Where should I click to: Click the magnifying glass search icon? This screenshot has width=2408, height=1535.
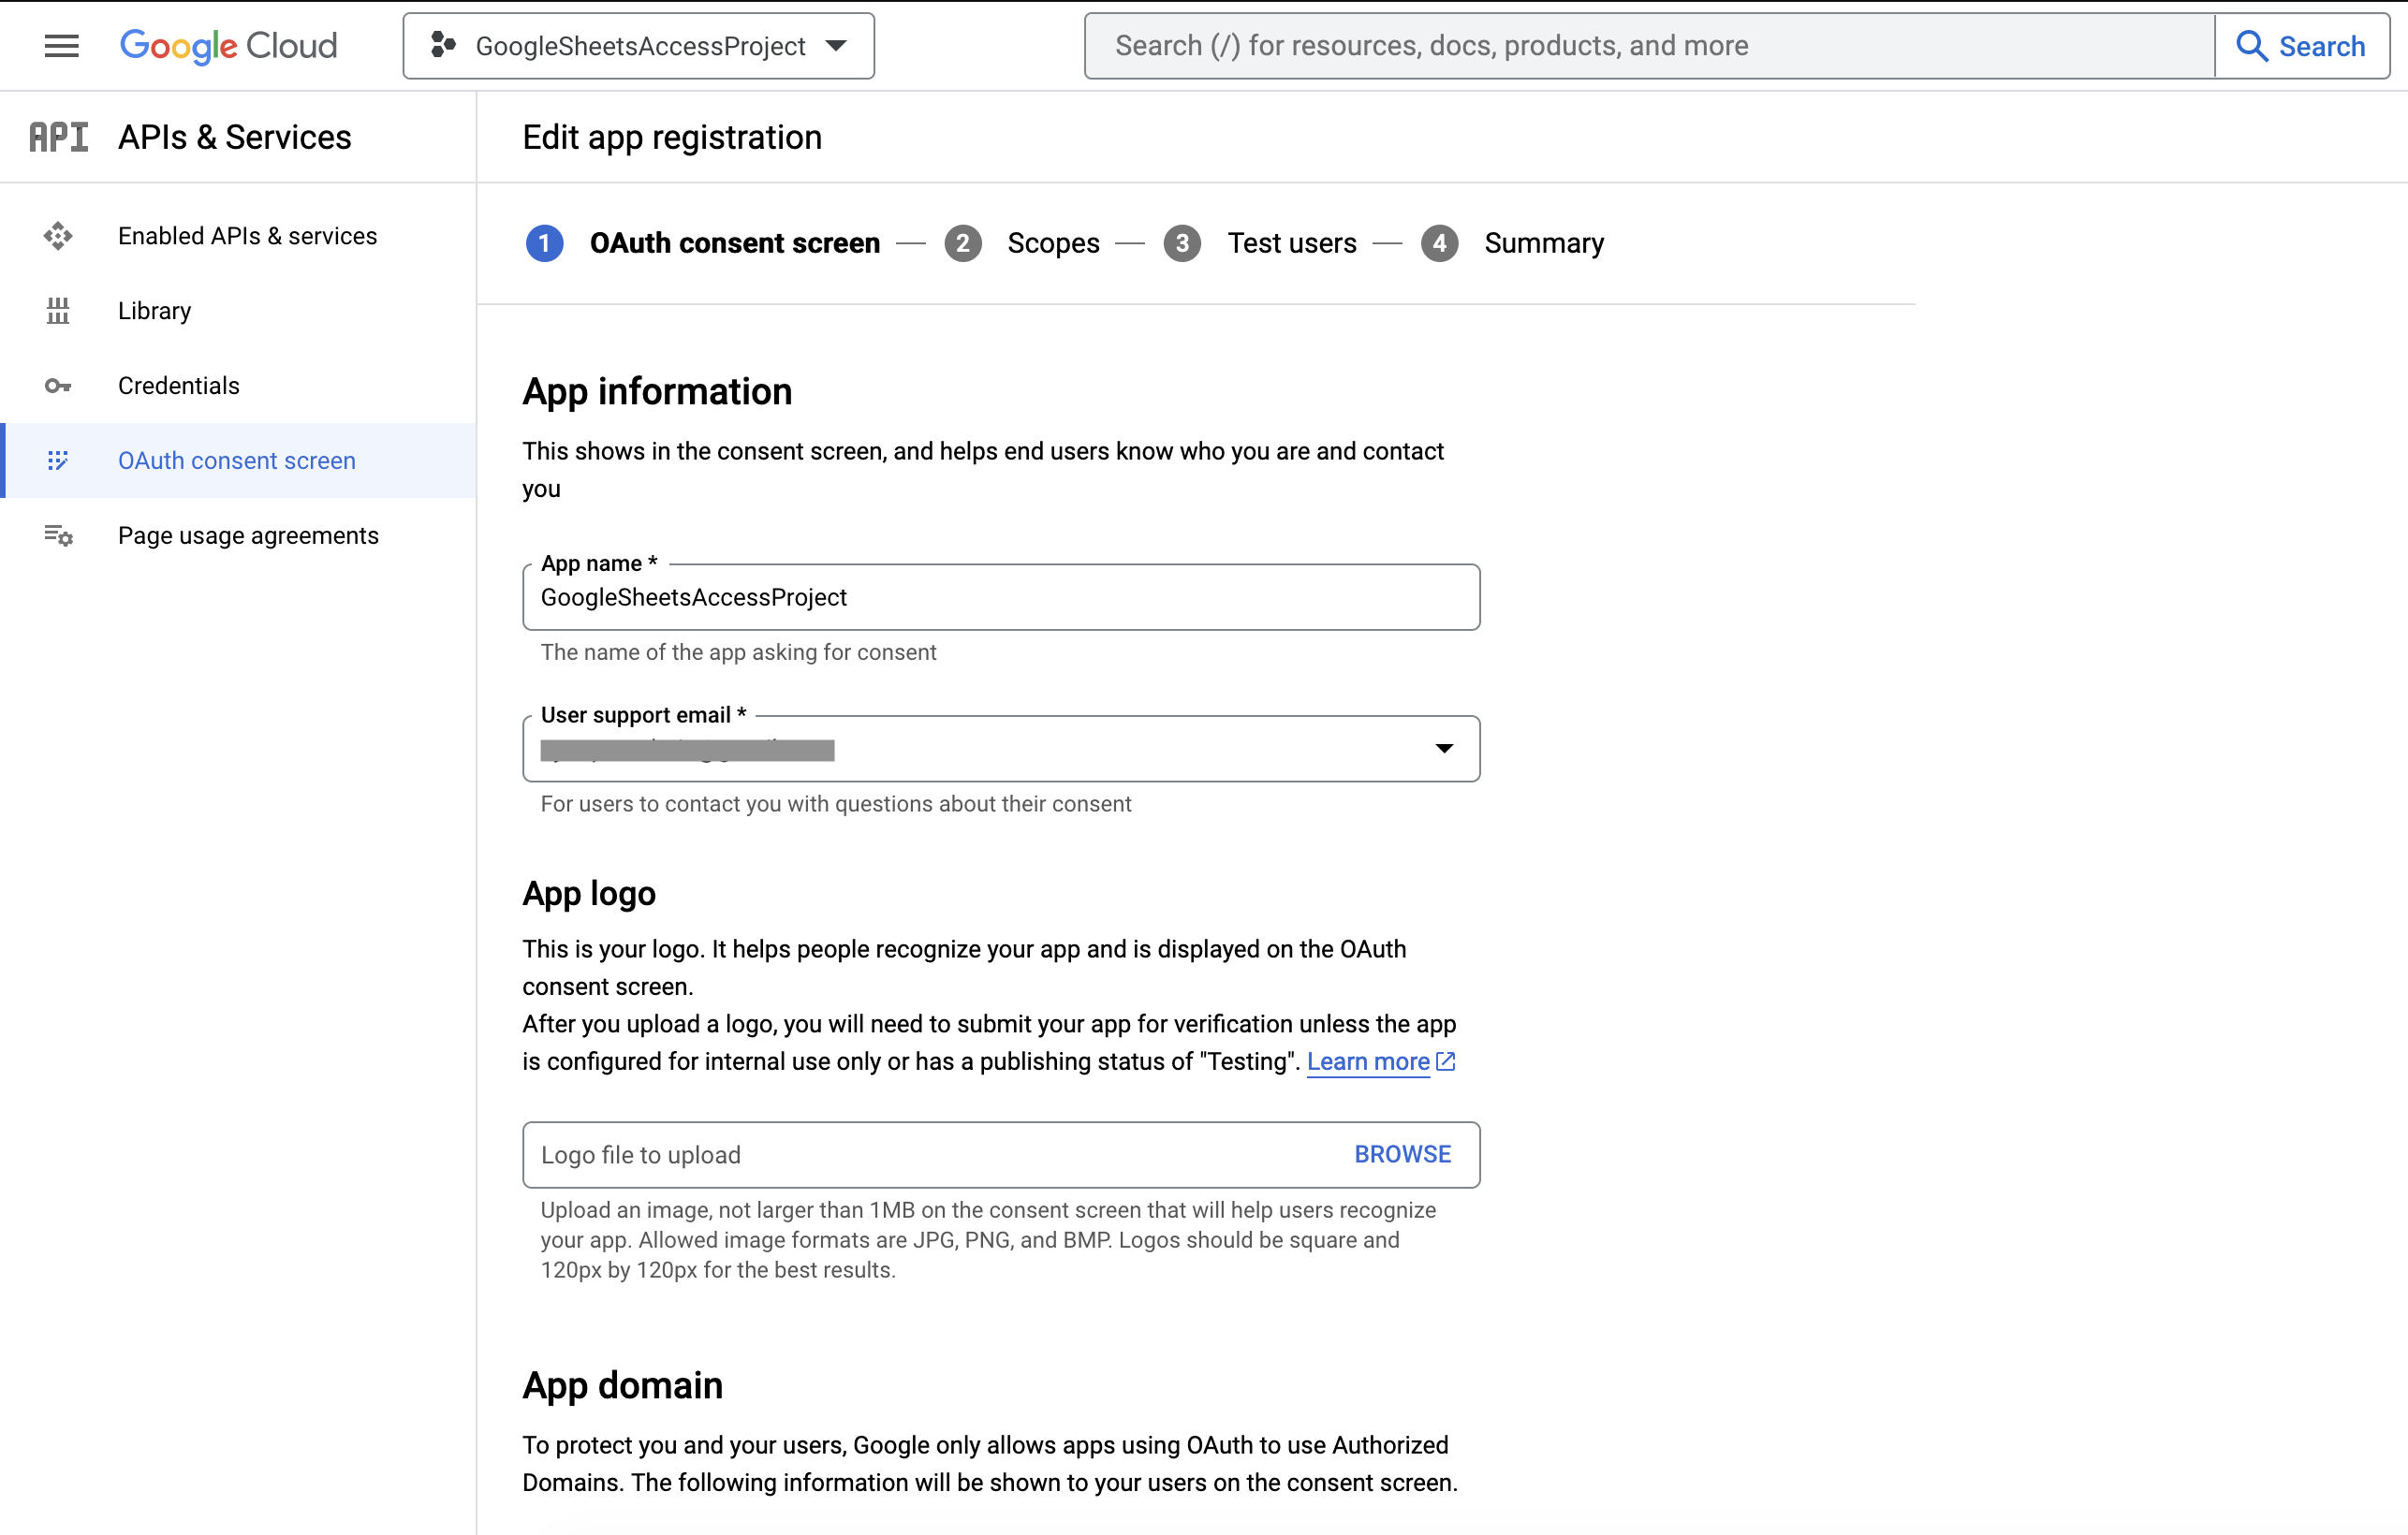click(2251, 46)
